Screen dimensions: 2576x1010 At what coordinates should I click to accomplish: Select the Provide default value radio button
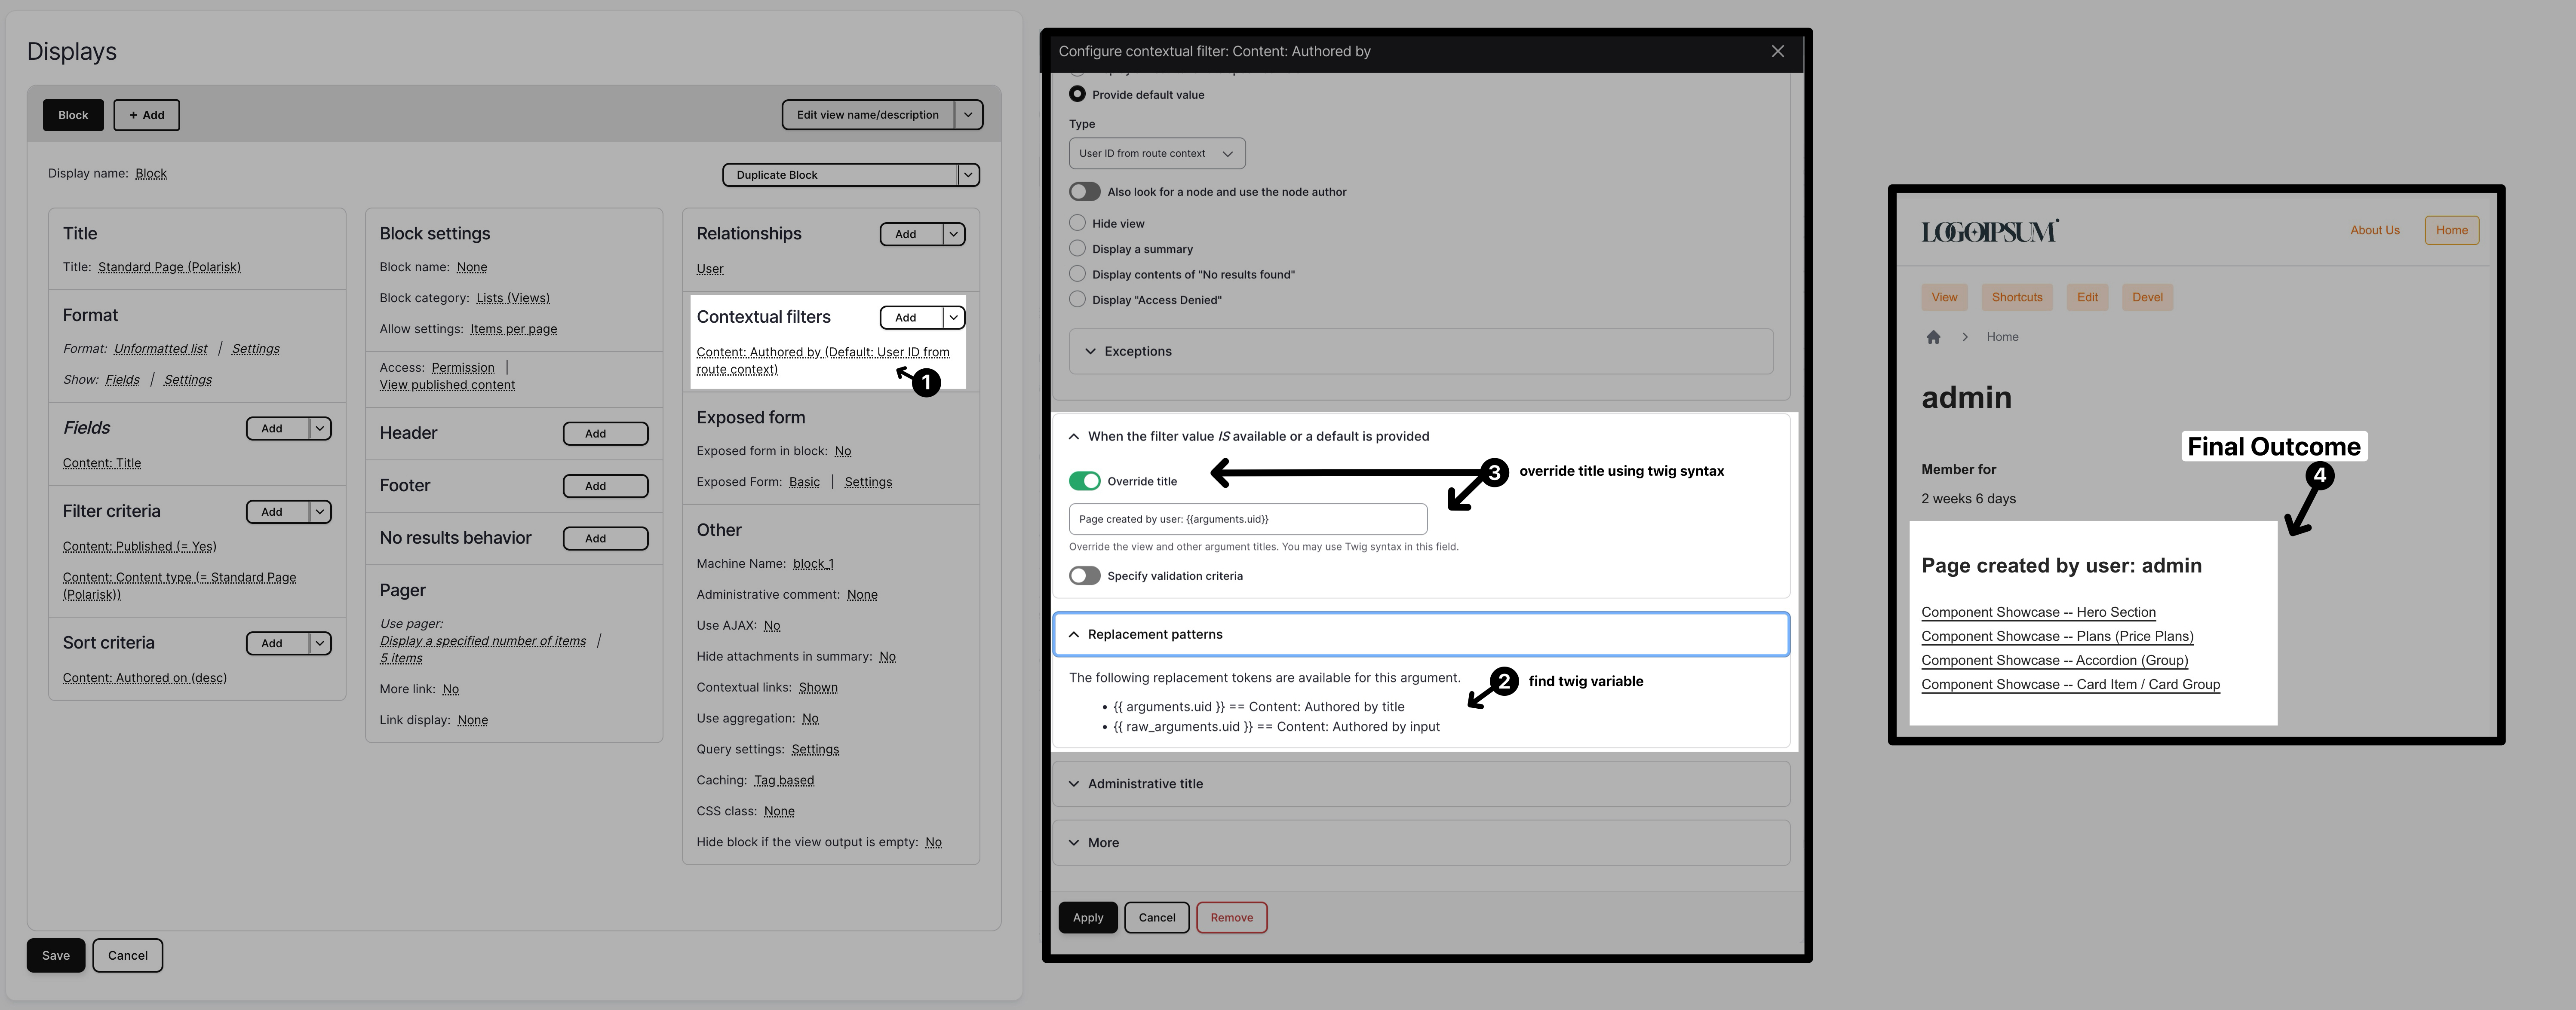click(x=1077, y=94)
